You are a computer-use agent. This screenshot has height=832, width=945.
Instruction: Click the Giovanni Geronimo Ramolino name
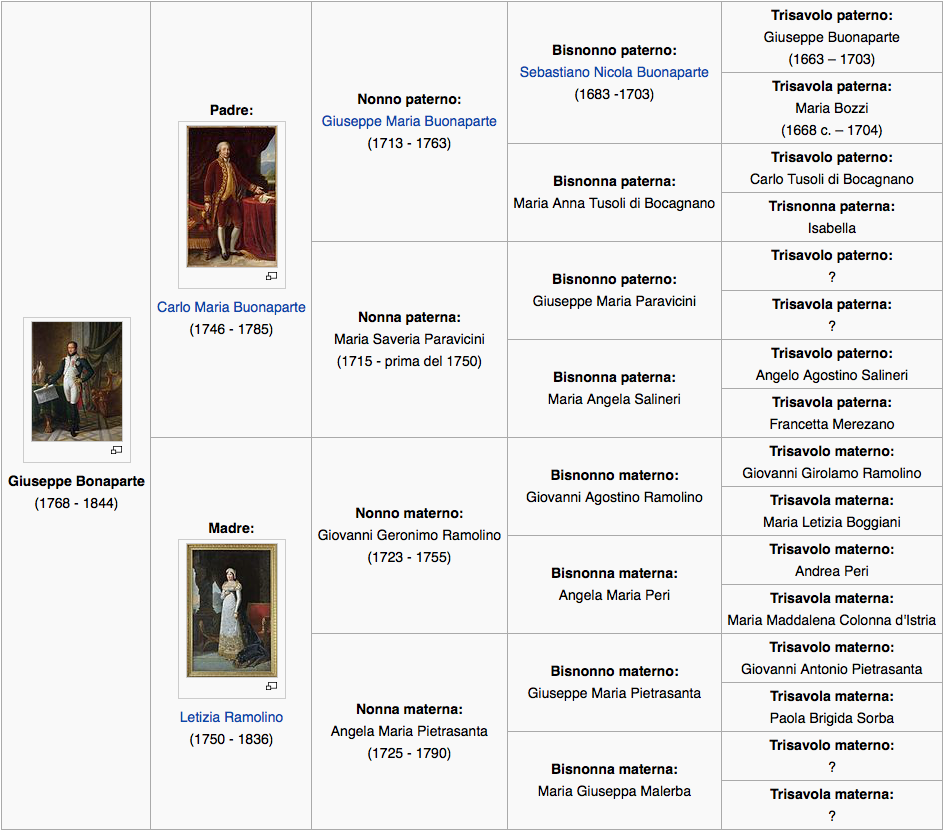(409, 535)
